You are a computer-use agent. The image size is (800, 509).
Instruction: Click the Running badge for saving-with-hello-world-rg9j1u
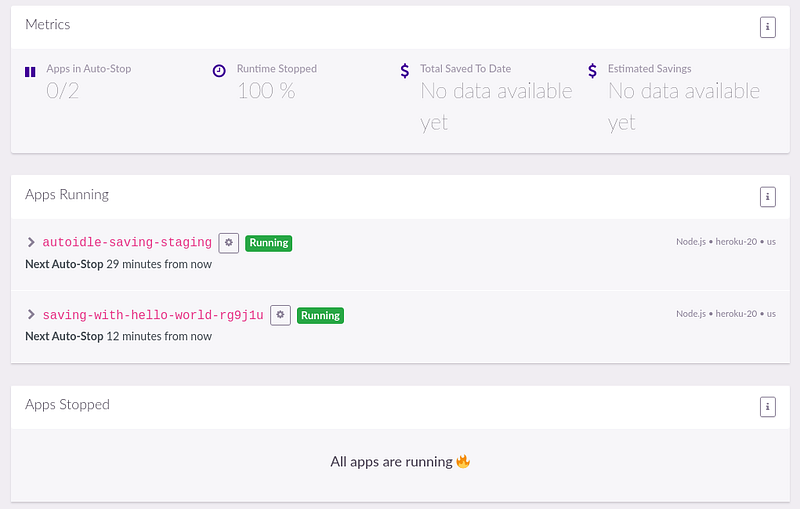320,316
